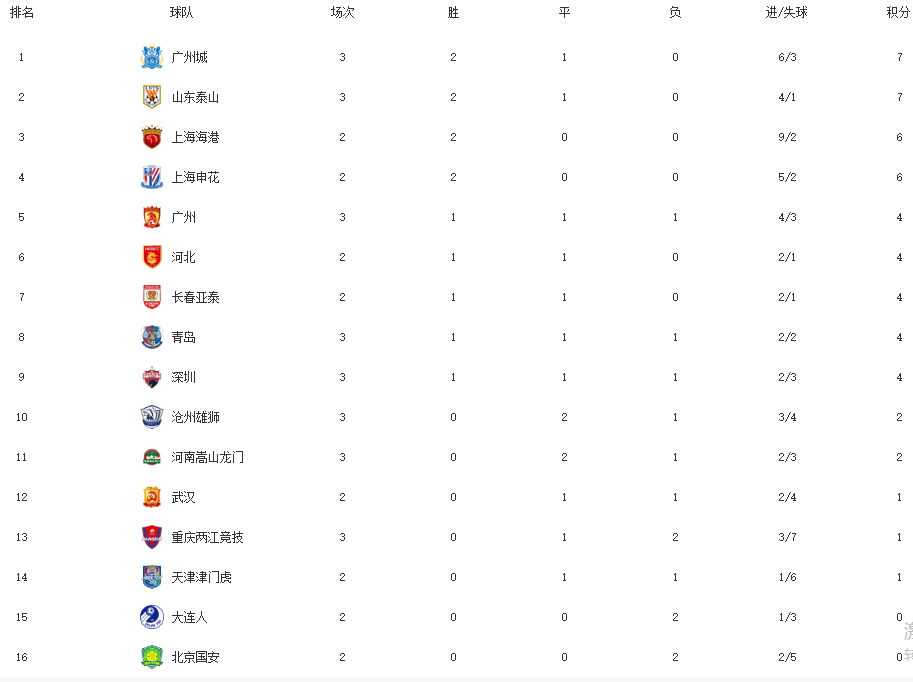This screenshot has width=913, height=682.
Task: Click the 青岛 team crest
Action: 152,337
